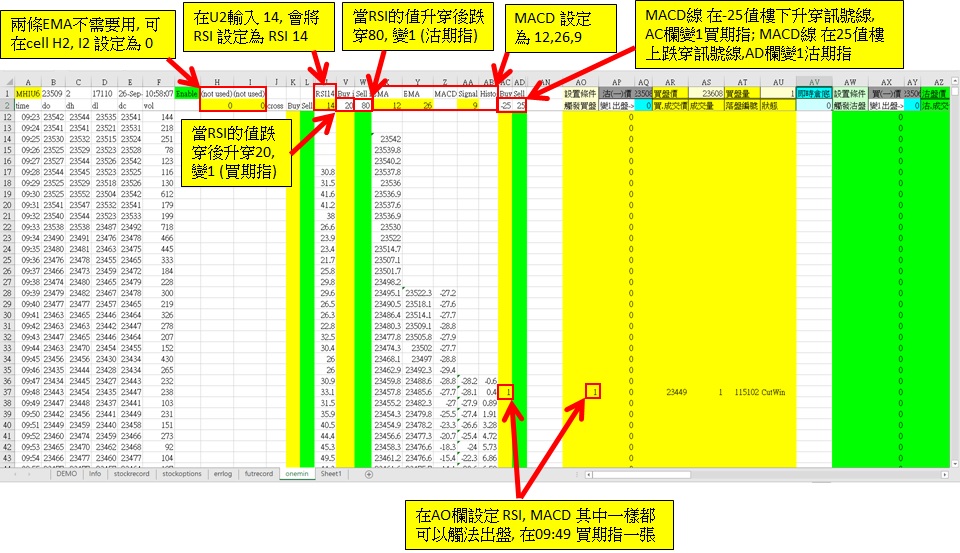Select the MACD Buy level cell -25
Viewport: 960px width, 553px height.
505,105
